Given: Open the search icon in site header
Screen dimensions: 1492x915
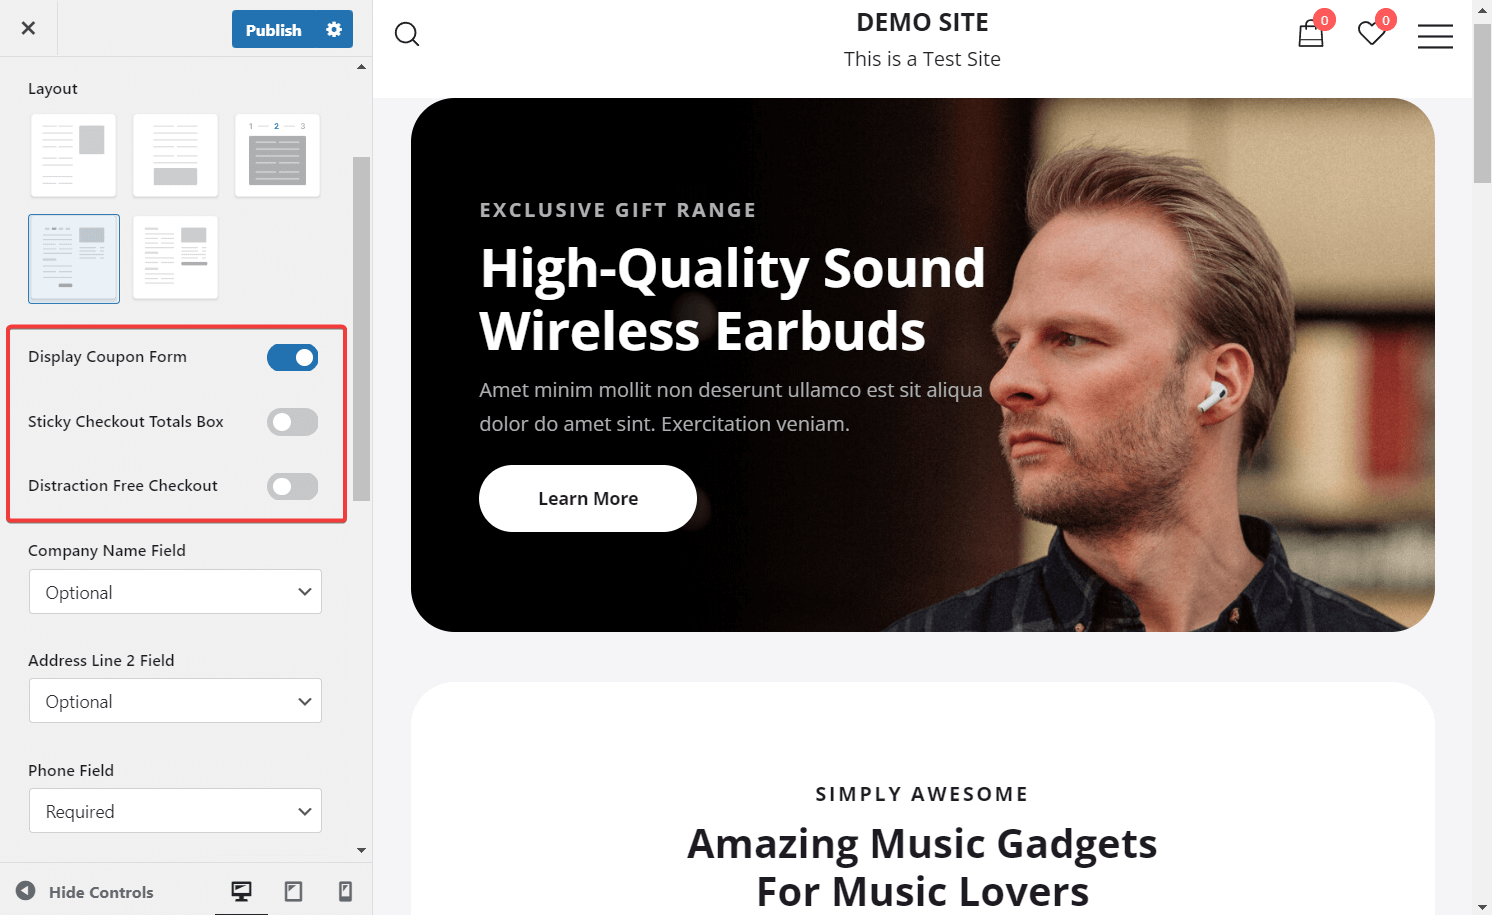Looking at the screenshot, I should pos(407,34).
